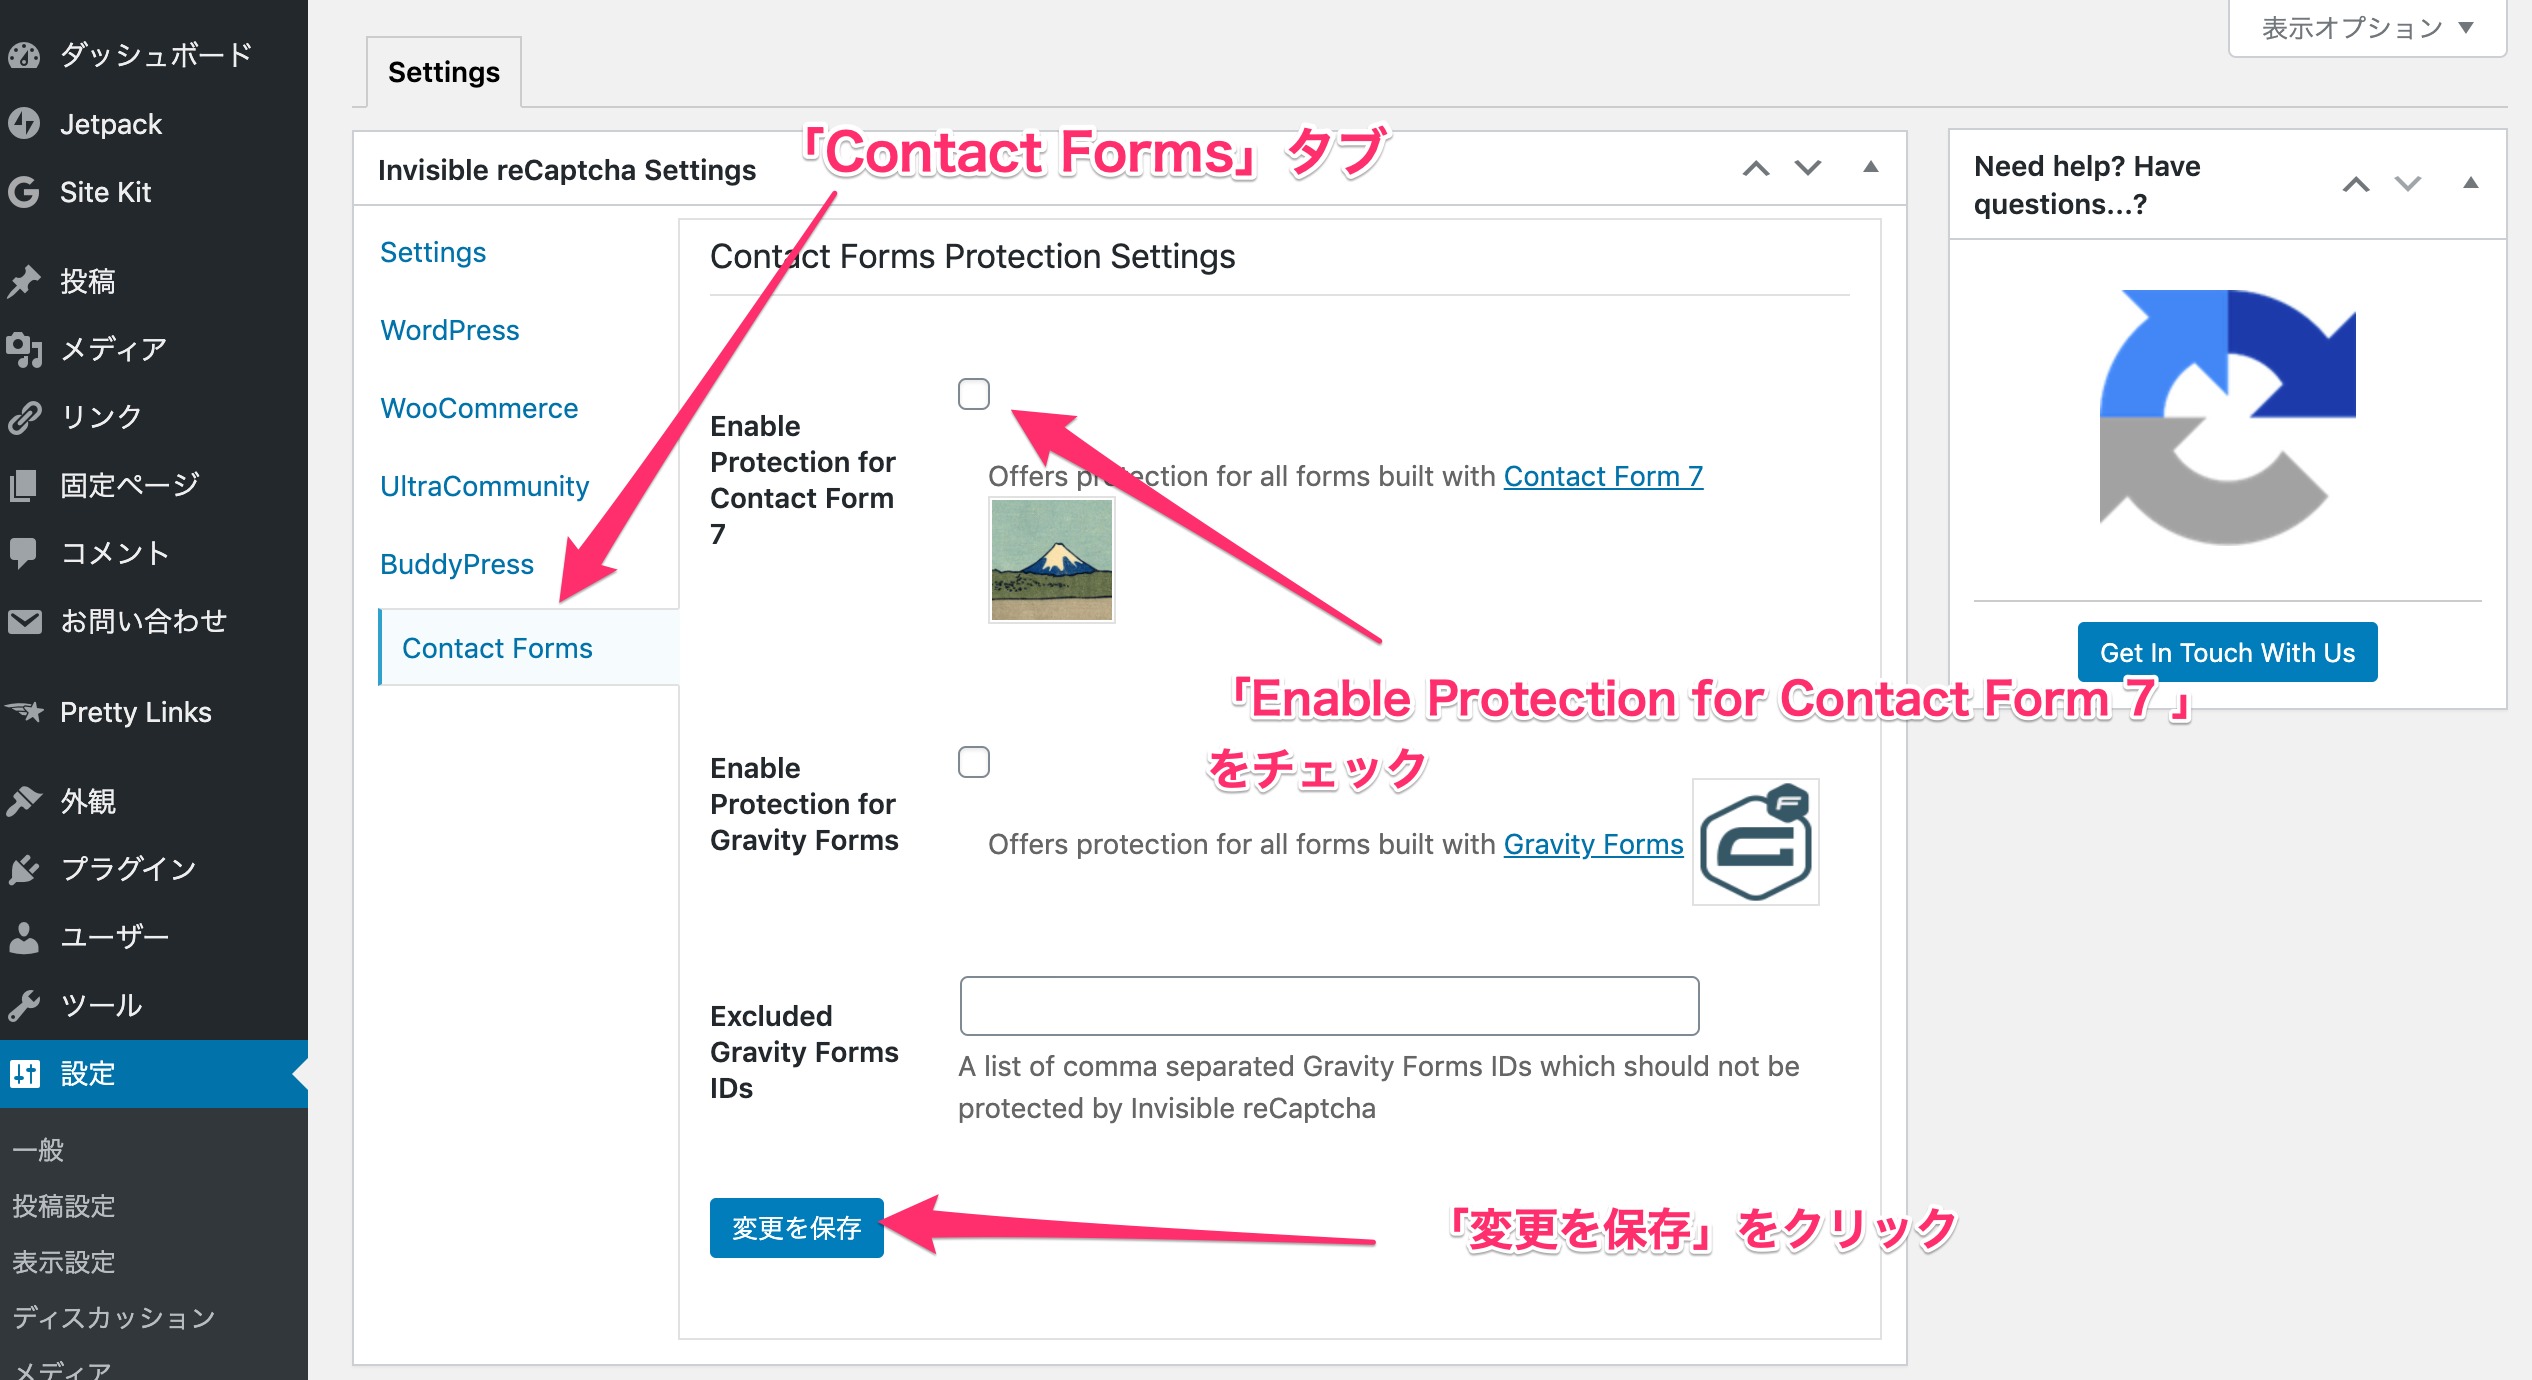Collapse the Invisible reCaptcha Settings panel
Screen dimensions: 2532x1380
tap(1871, 168)
